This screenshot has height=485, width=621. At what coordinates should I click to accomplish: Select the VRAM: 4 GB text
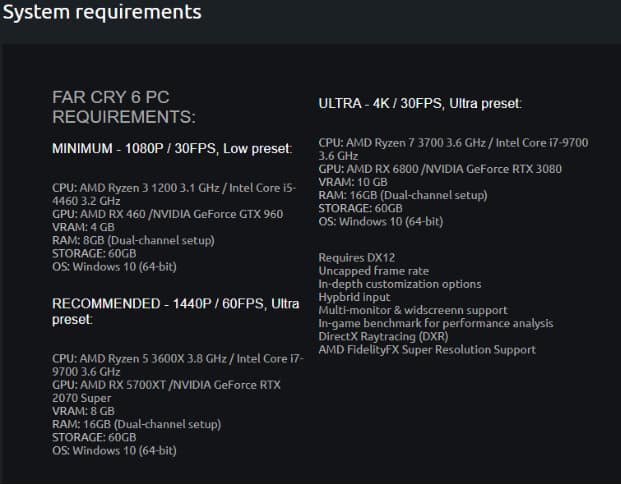[83, 227]
